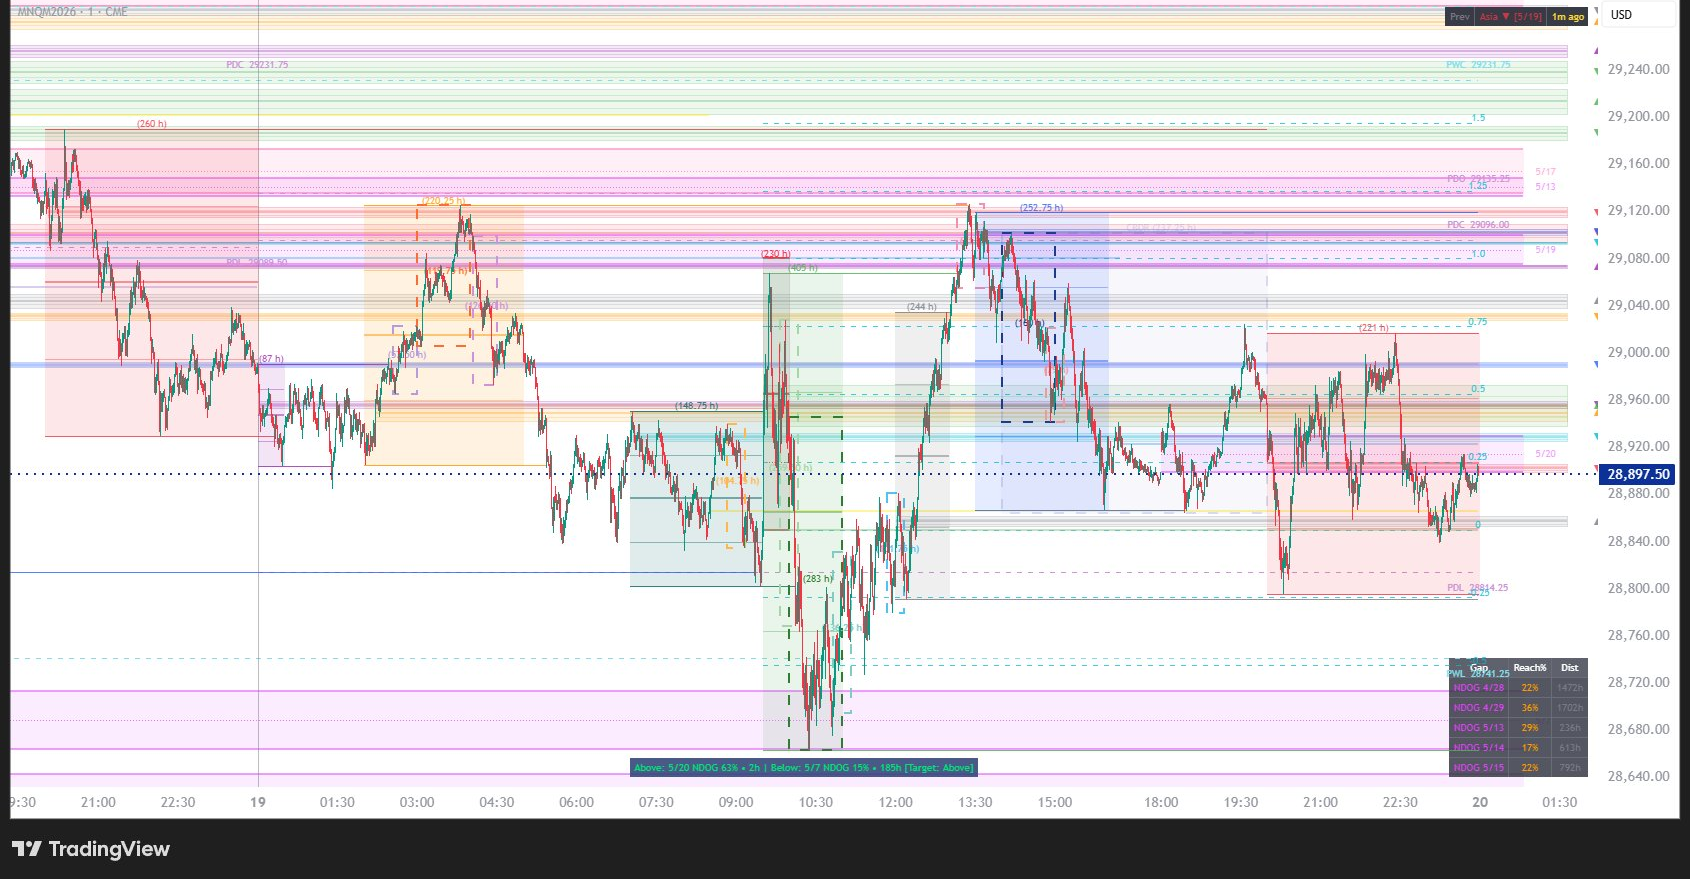Viewport: 1690px width, 879px height.
Task: Click the 09:00 time axis label
Action: pos(736,802)
